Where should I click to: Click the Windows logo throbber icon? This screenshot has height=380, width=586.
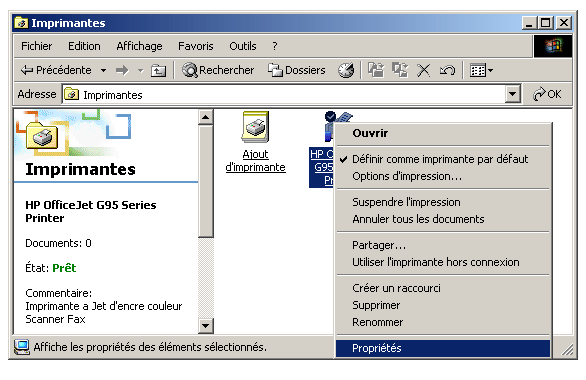coord(553,46)
